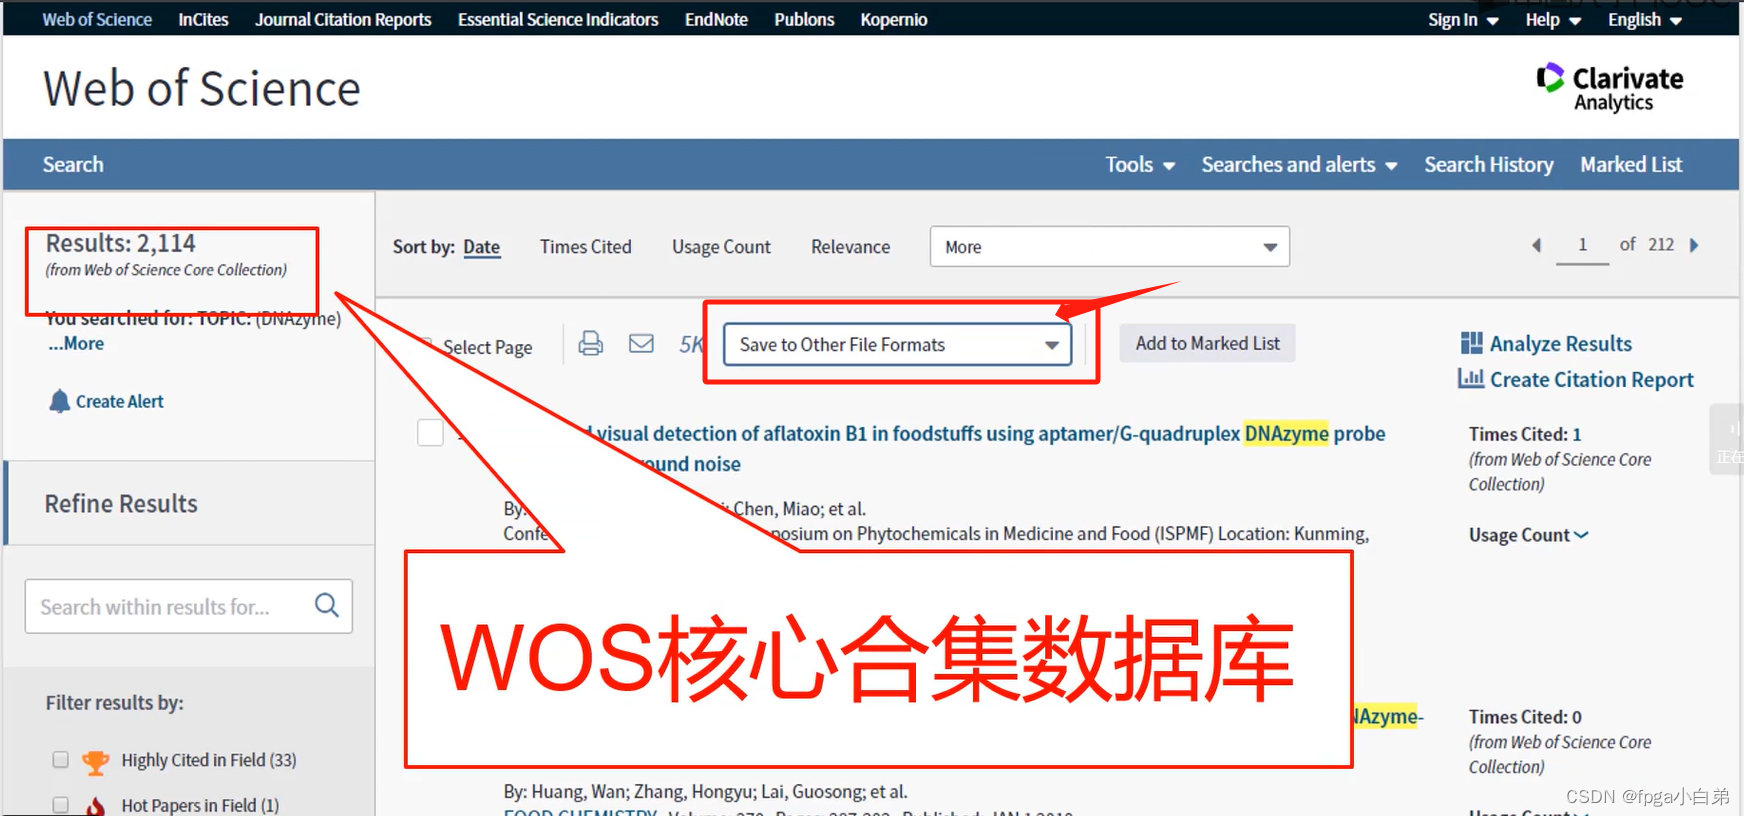
Task: Open the Help dropdown
Action: (1553, 20)
